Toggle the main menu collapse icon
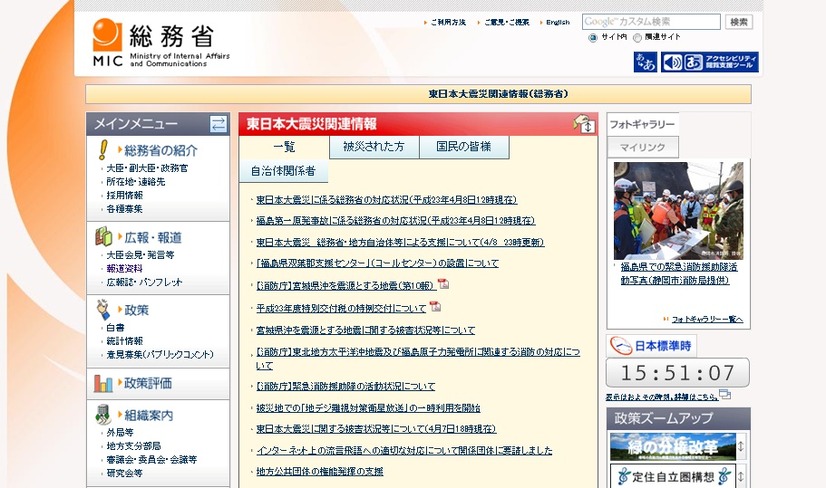 point(218,124)
